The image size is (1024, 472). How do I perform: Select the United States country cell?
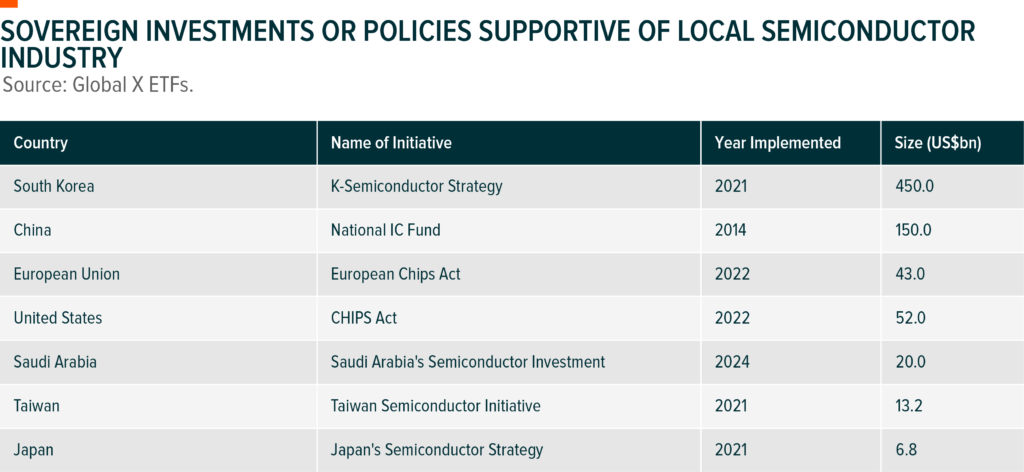tap(58, 318)
